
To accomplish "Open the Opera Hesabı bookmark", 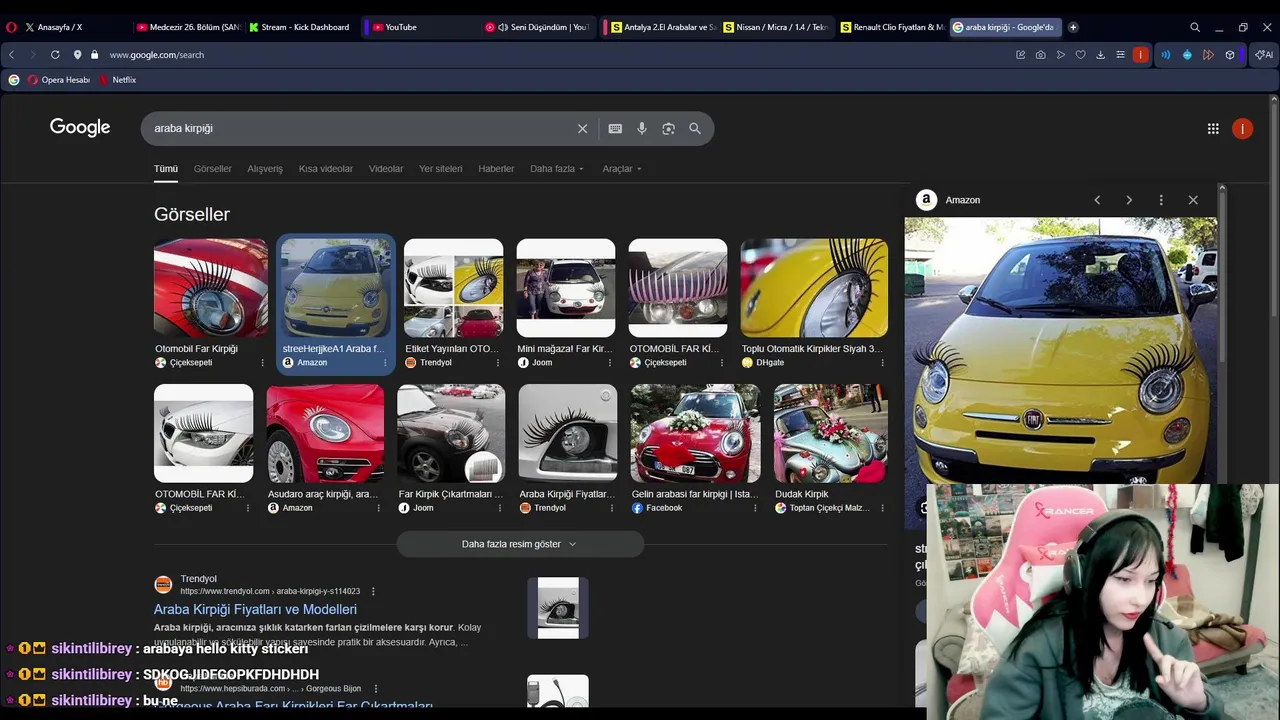I will click(58, 80).
